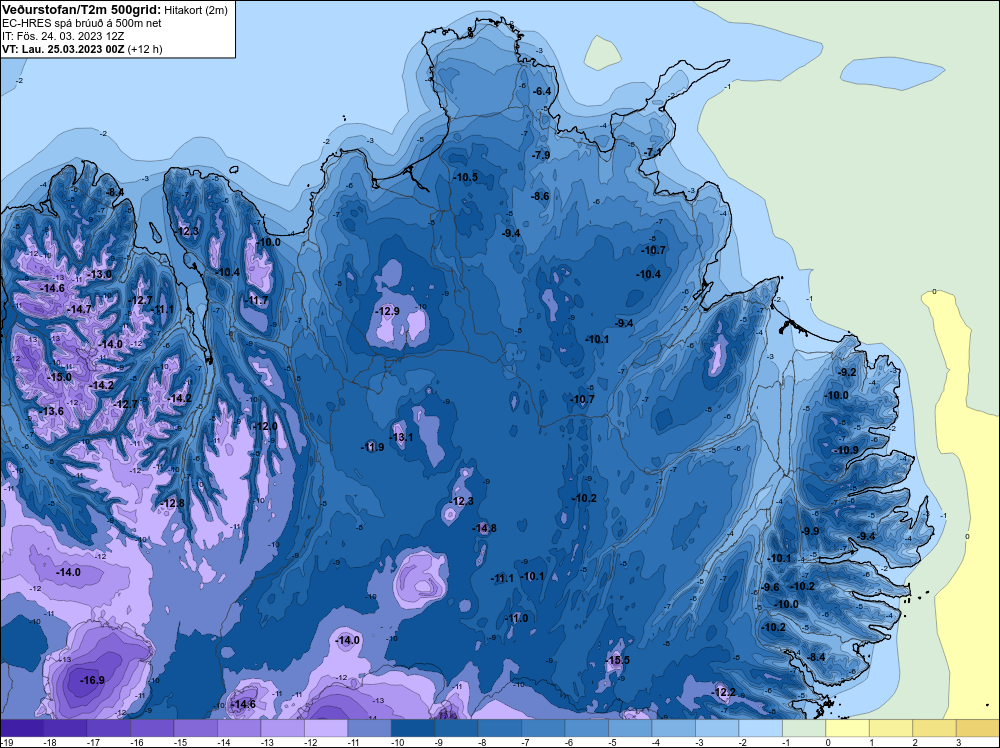
Task: Click the title 'Veðurstofan/T2m 500grid: Hitakort (2m)'
Action: (114, 10)
